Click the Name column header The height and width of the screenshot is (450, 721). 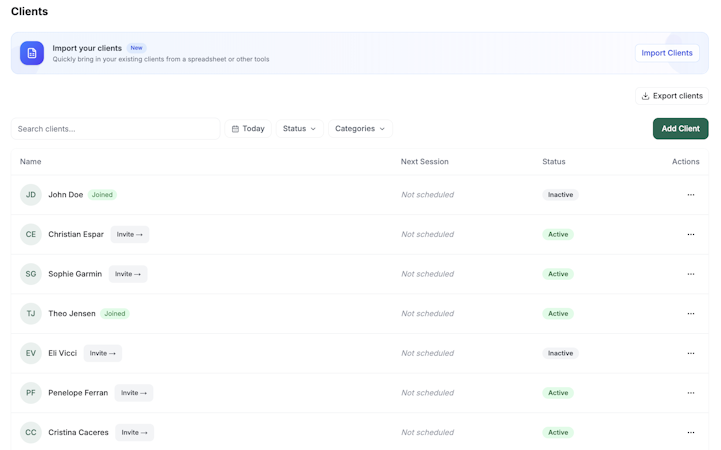click(30, 162)
